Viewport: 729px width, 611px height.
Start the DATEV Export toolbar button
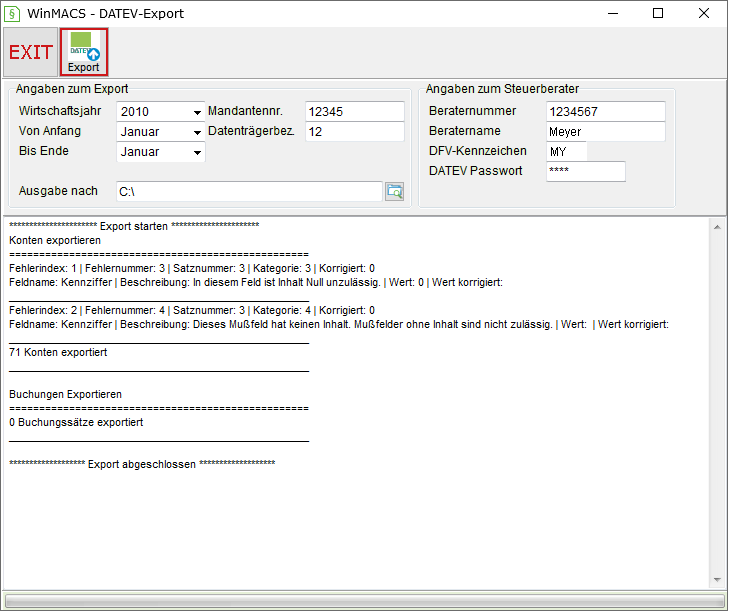pyautogui.click(x=84, y=52)
